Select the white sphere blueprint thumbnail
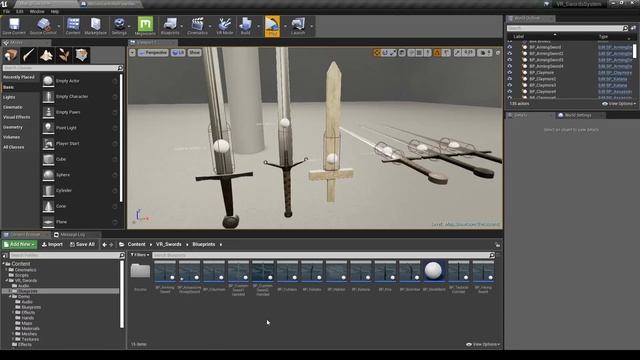Viewport: 640px width, 360px height. click(x=433, y=271)
